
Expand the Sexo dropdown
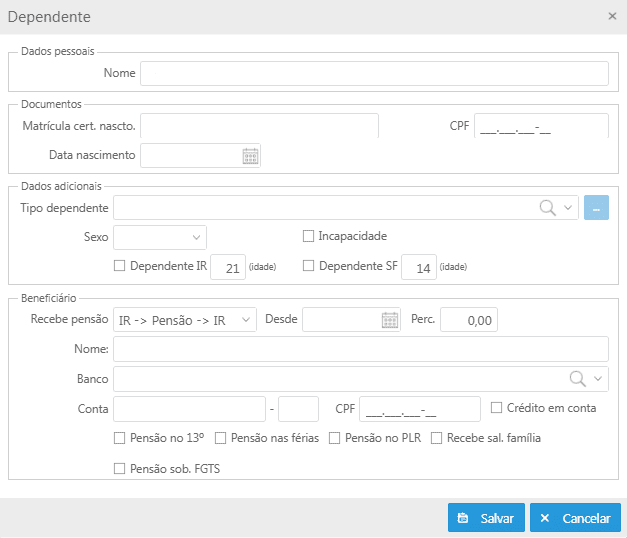(x=160, y=237)
